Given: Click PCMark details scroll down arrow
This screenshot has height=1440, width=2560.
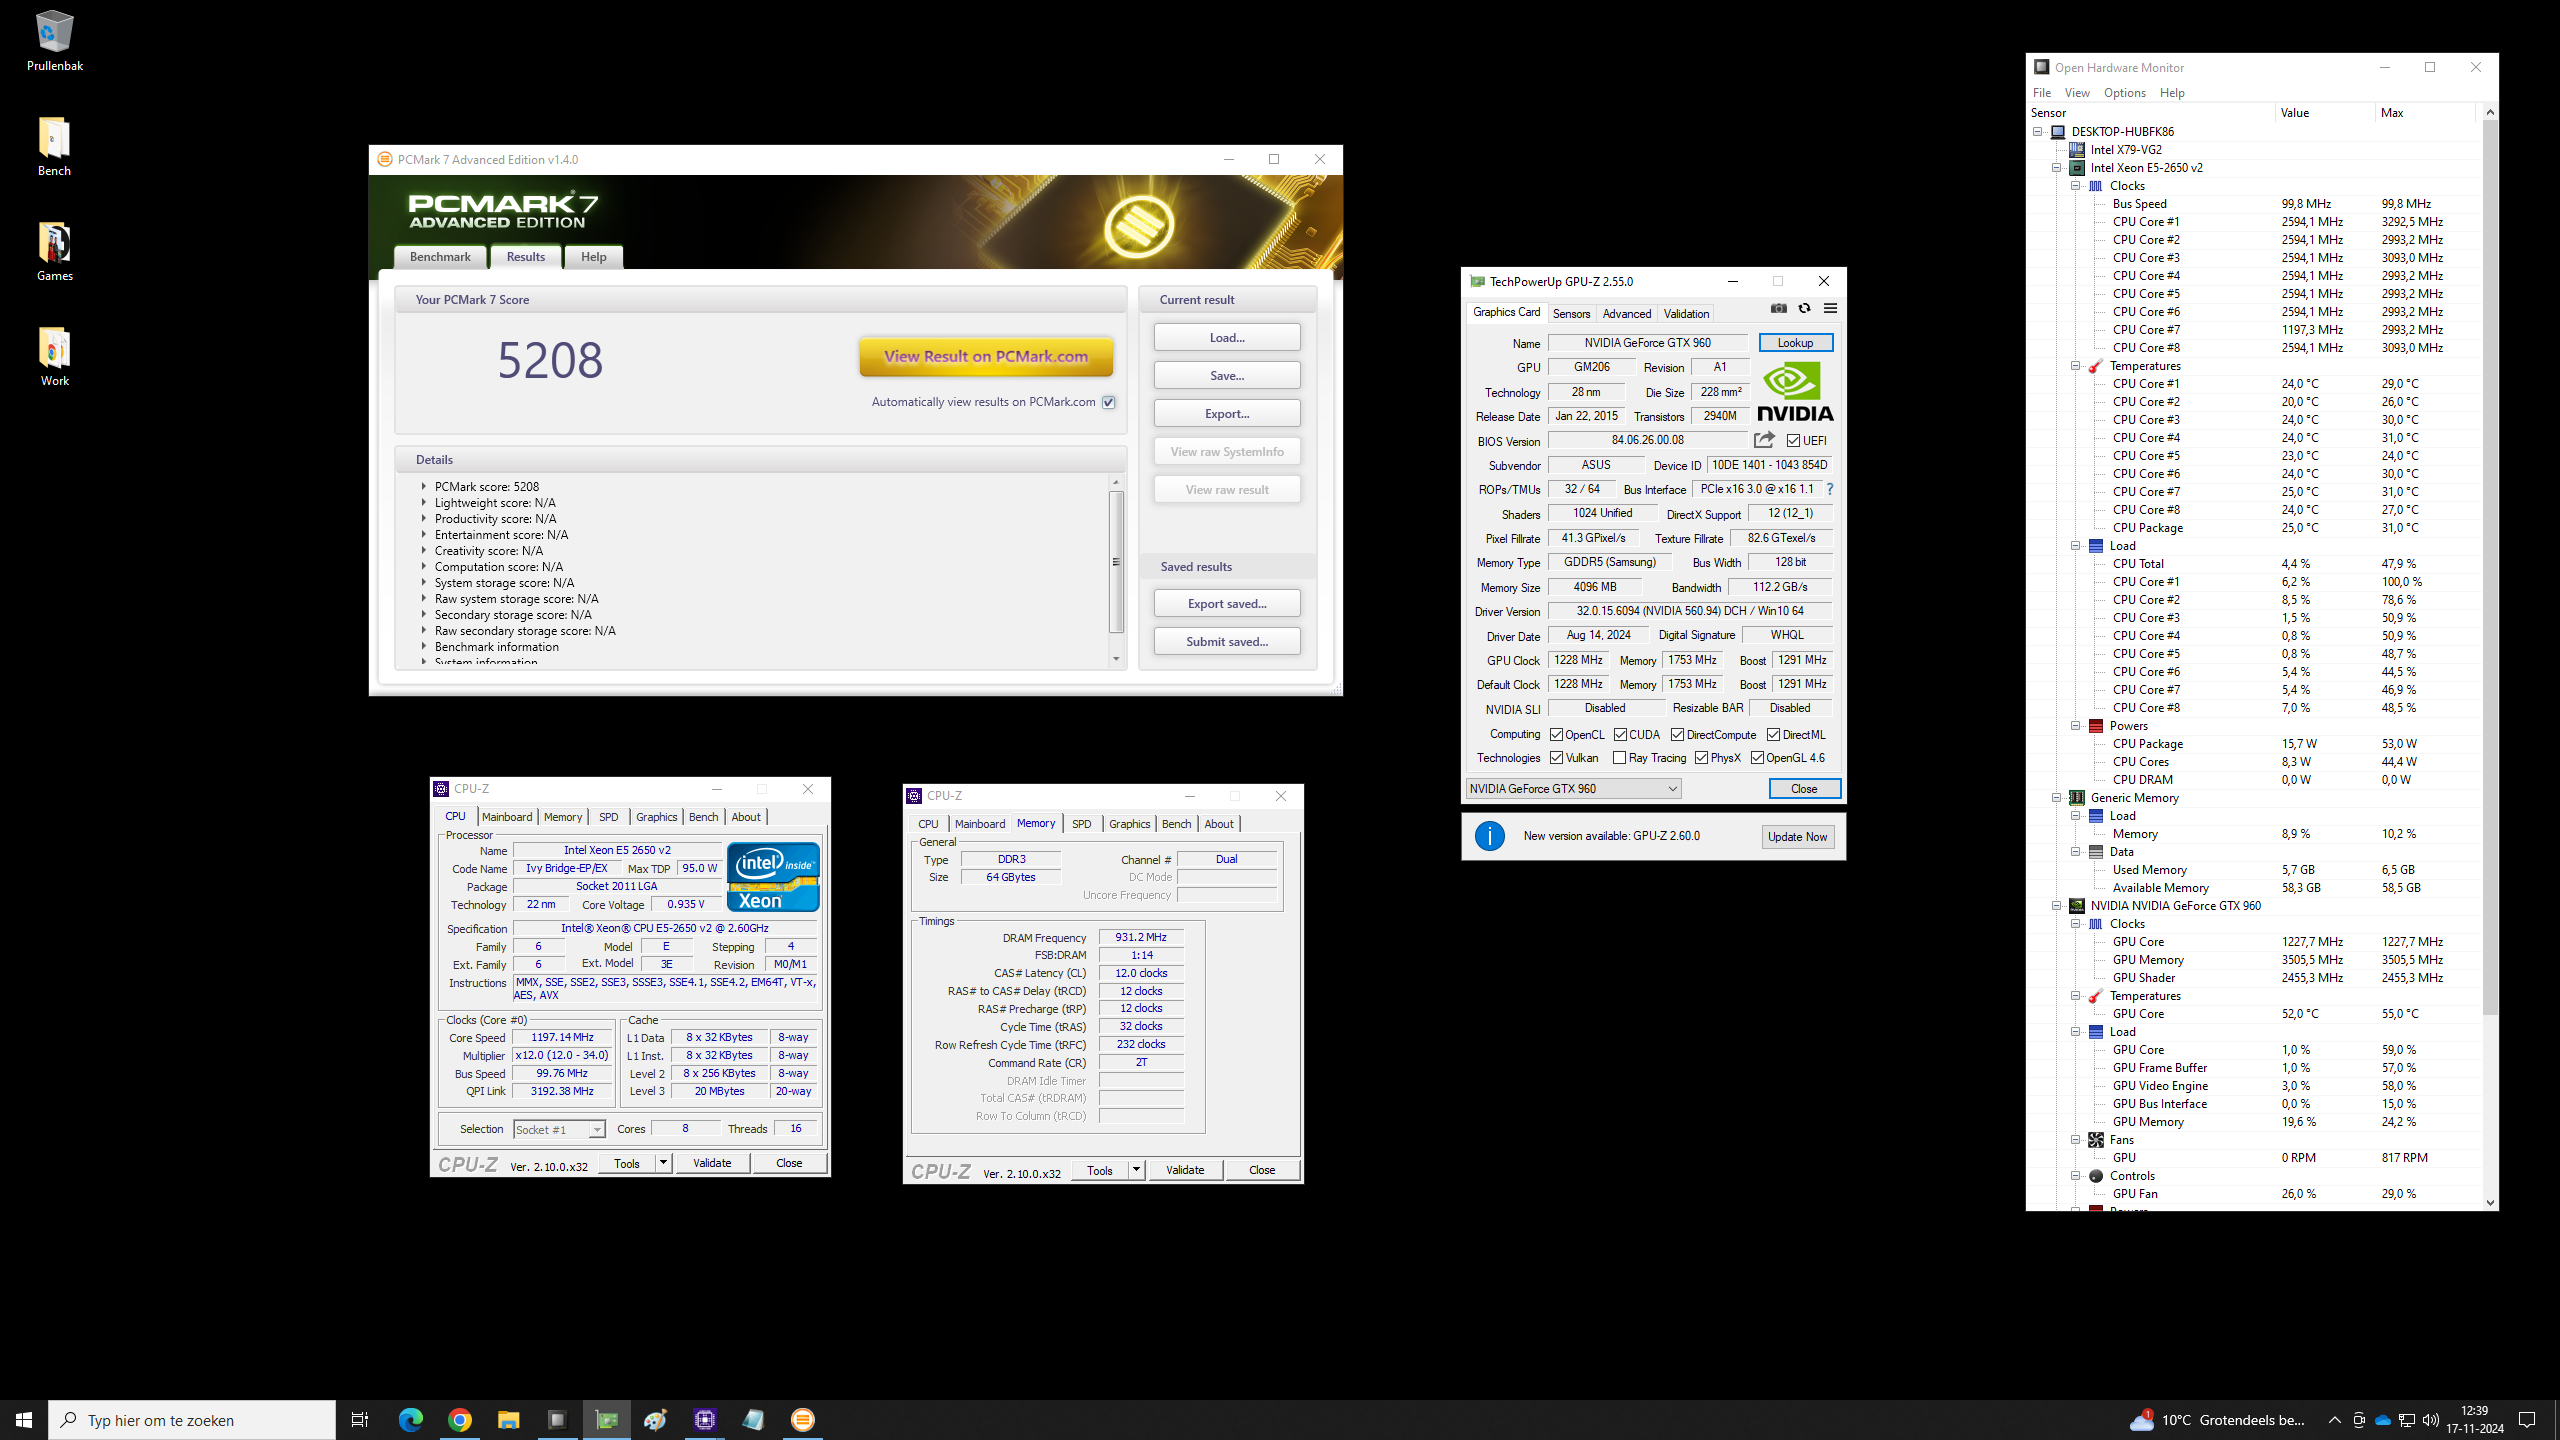Looking at the screenshot, I should [x=1116, y=659].
